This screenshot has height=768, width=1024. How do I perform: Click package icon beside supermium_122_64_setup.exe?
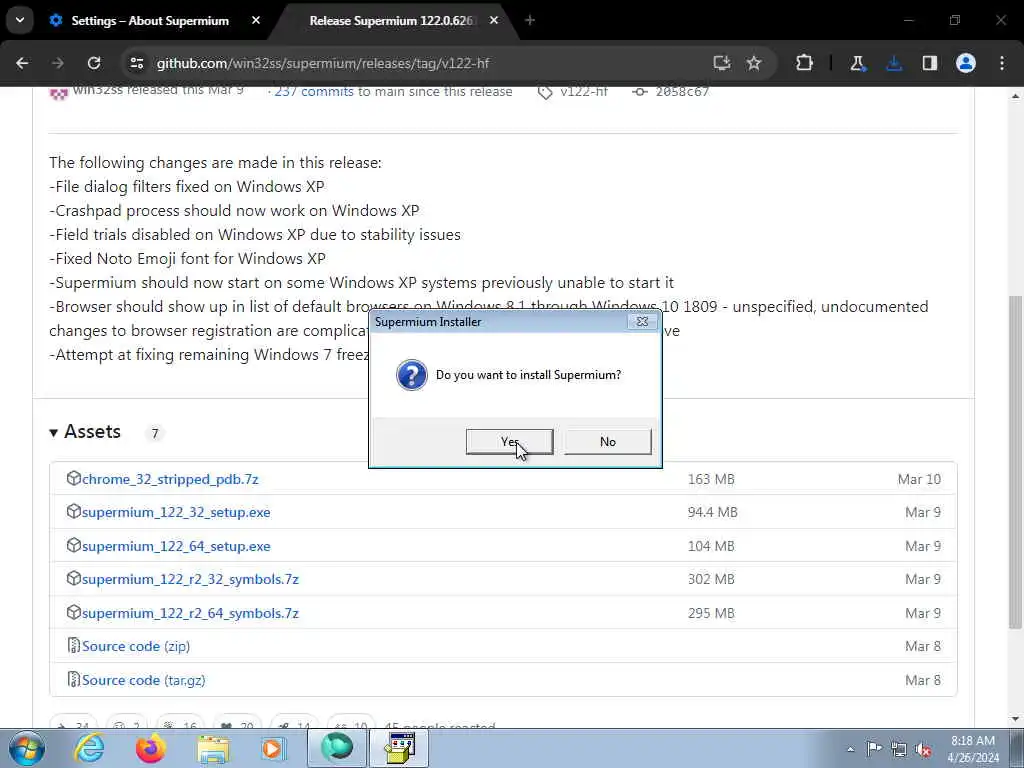point(73,545)
